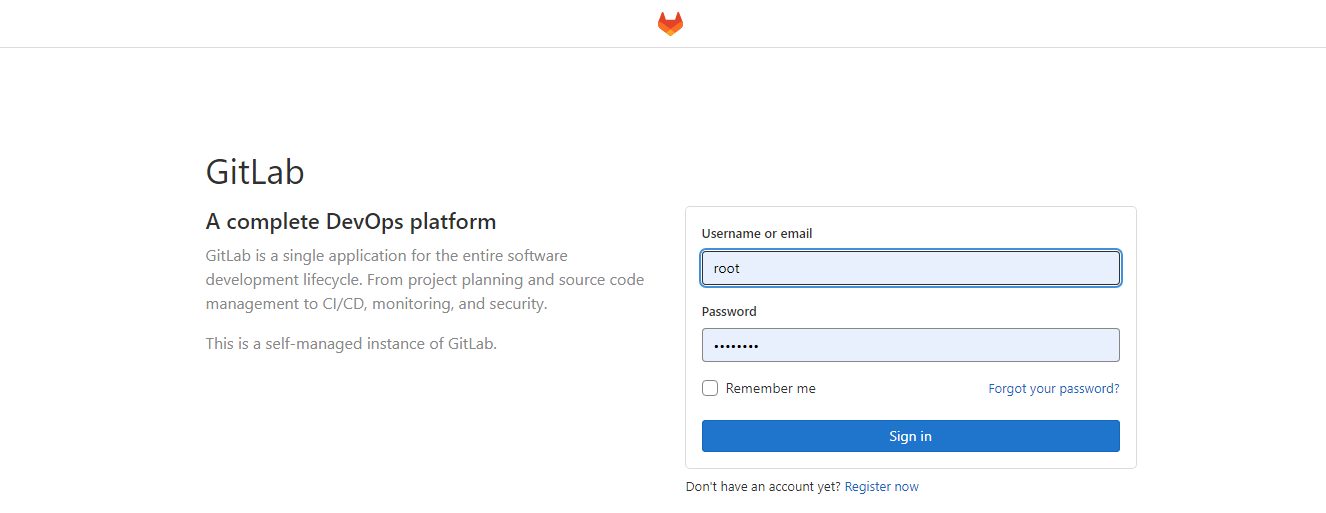Click "Don't have an account yet?" text
The width and height of the screenshot is (1326, 513).
pos(762,487)
